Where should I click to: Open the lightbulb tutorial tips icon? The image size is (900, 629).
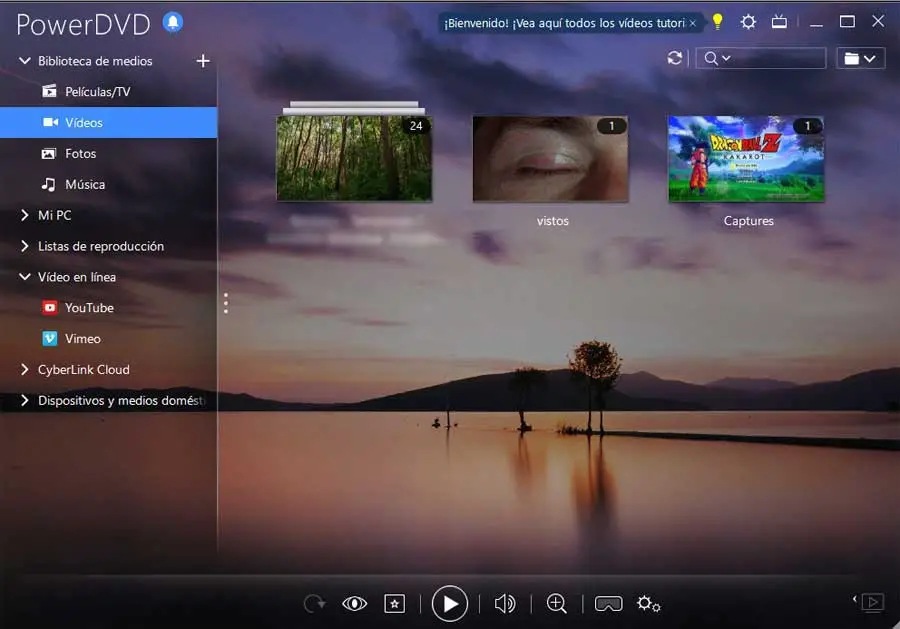717,22
